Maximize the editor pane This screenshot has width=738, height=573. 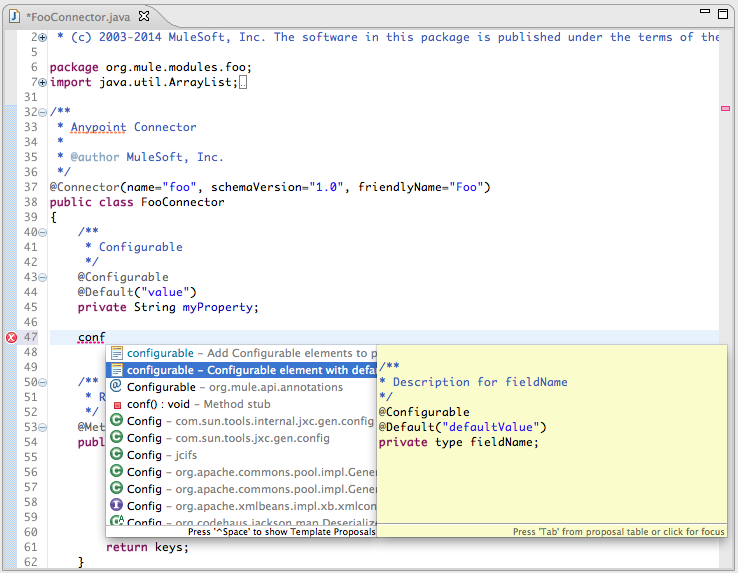pyautogui.click(x=721, y=14)
